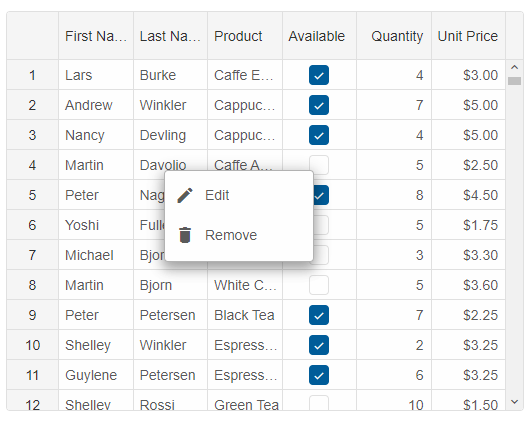Sort by the Unit Price header
Viewport: 531px width, 424px height.
[468, 36]
